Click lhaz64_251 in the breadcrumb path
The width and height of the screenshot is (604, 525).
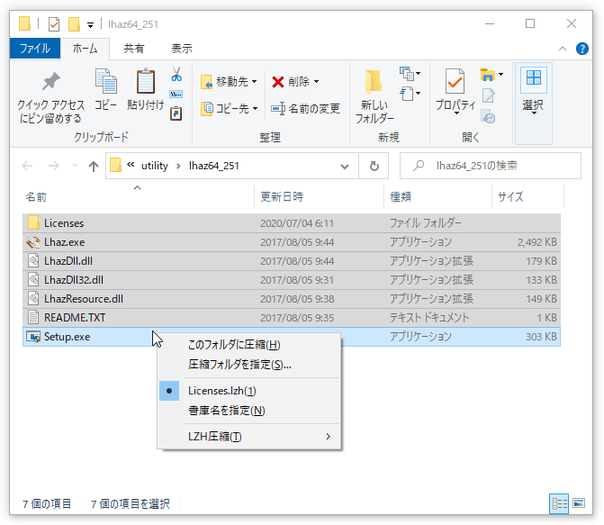pyautogui.click(x=214, y=166)
